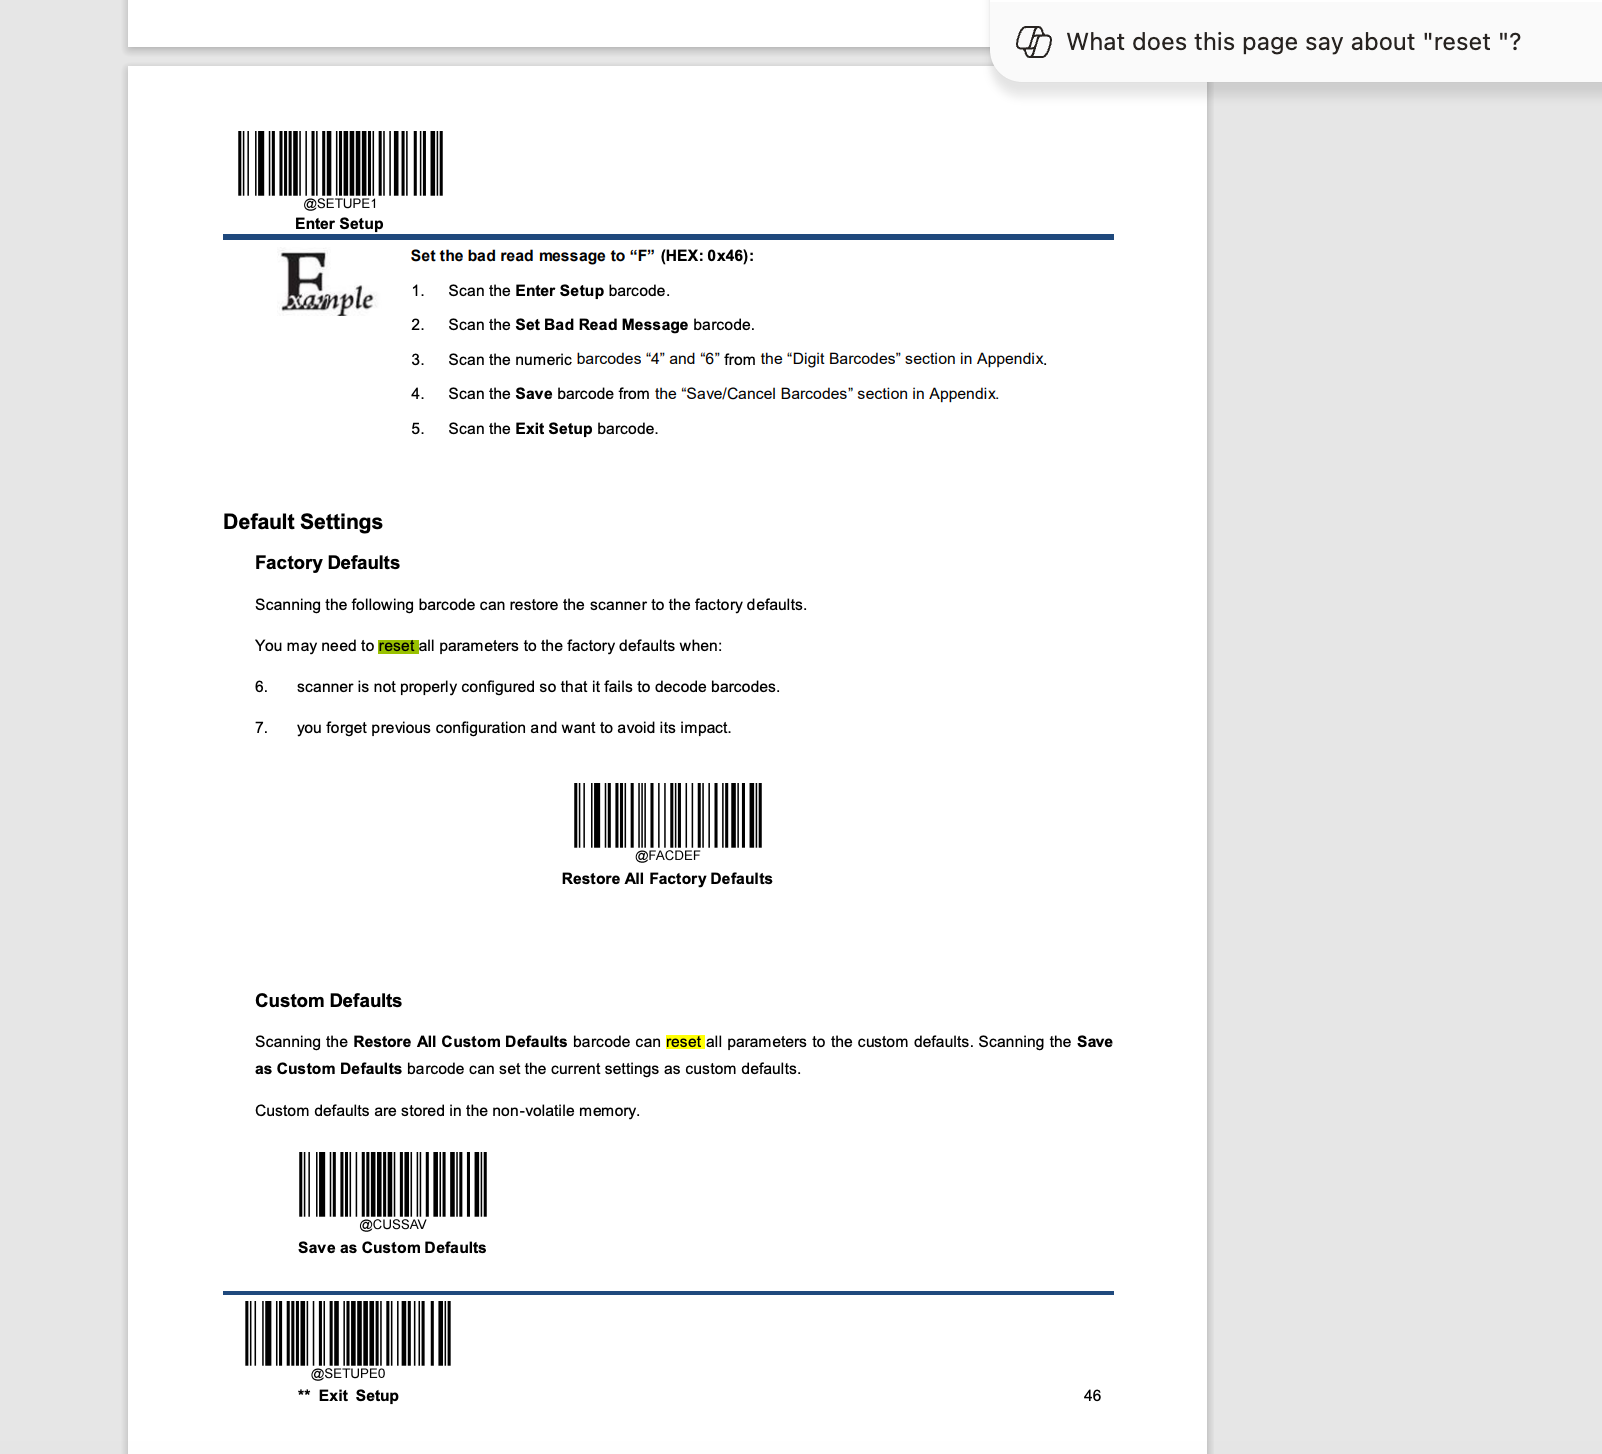Click the 'Default Settings' section heading

[x=303, y=522]
